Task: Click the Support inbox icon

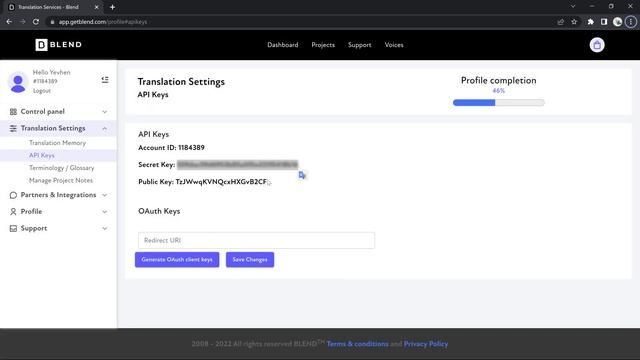Action: coord(13,228)
